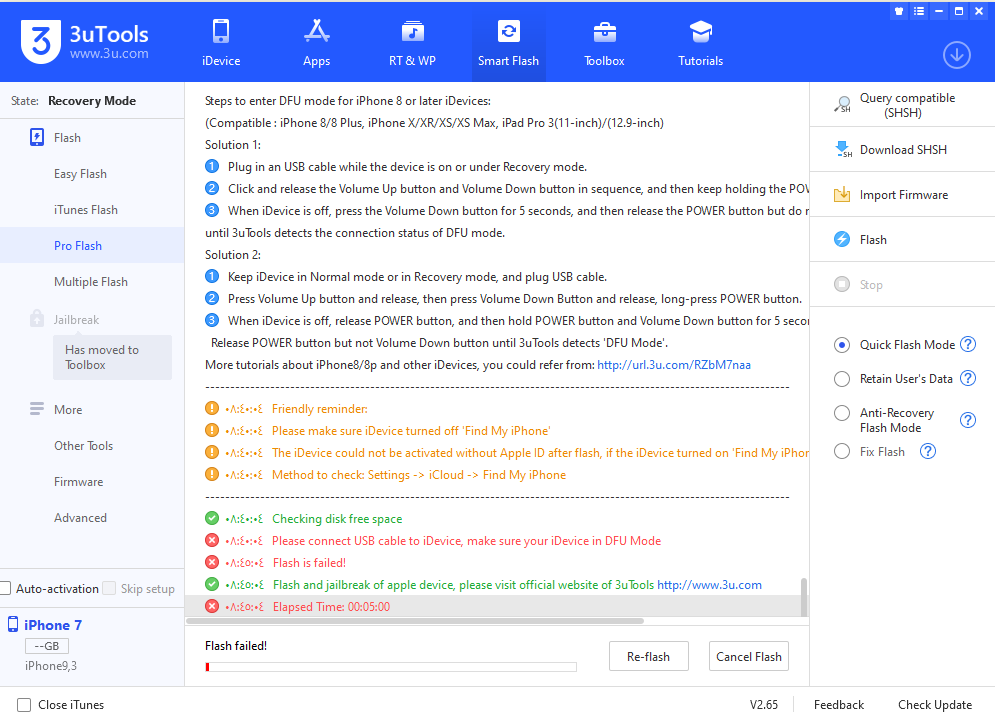Select Fix Flash radio button
Viewport: 995px width, 720px height.
click(x=841, y=451)
